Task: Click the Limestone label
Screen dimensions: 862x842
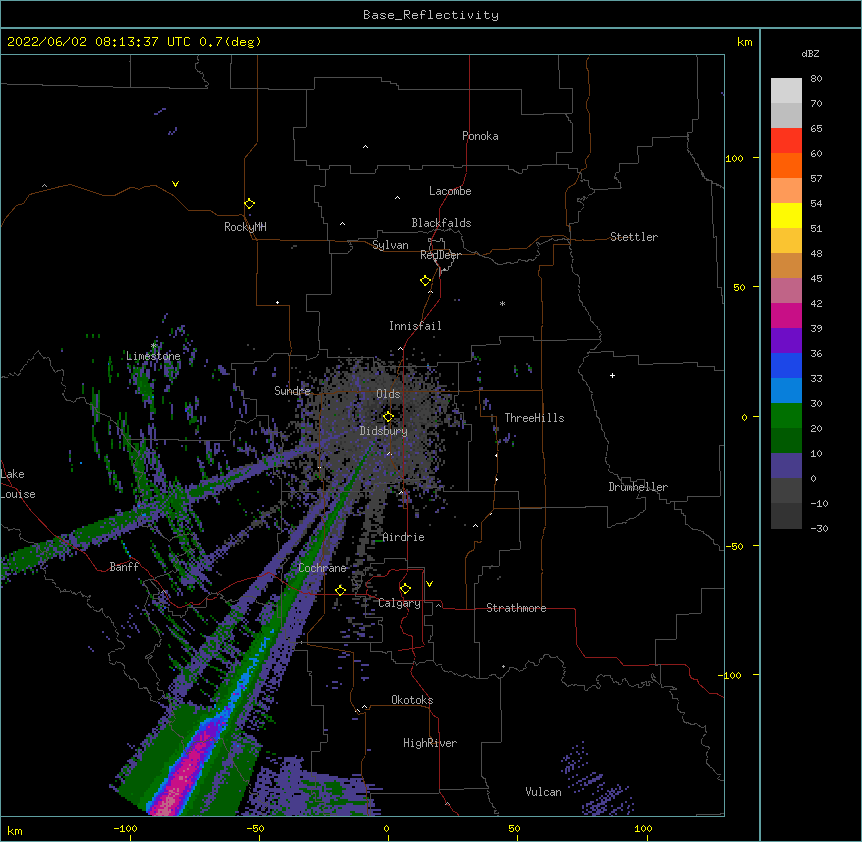Action: [153, 356]
